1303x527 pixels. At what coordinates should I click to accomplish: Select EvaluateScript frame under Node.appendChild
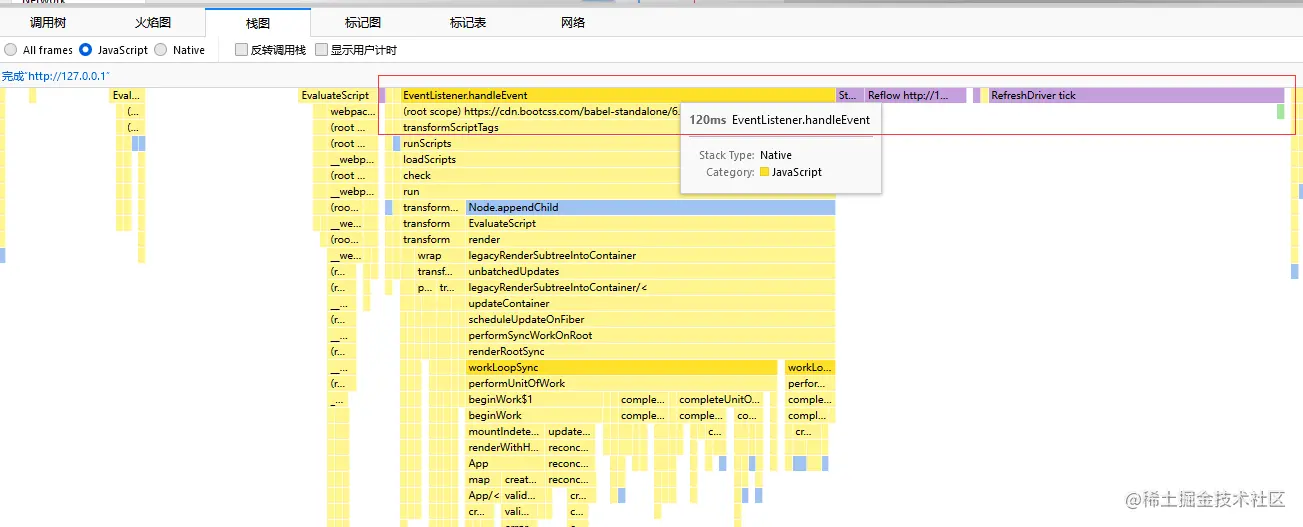pos(650,224)
